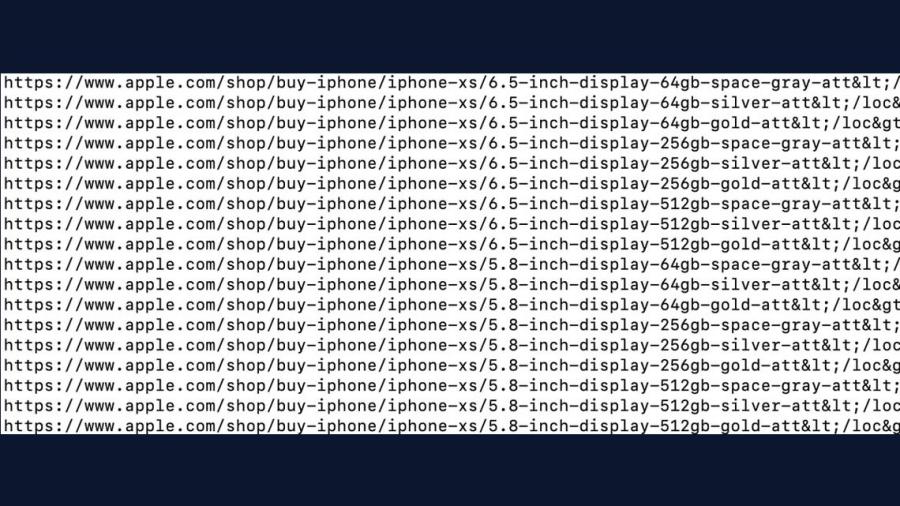Click the 6.5-inch 64gb space-gray URL
Viewport: 900px width, 506px height.
pyautogui.click(x=451, y=83)
